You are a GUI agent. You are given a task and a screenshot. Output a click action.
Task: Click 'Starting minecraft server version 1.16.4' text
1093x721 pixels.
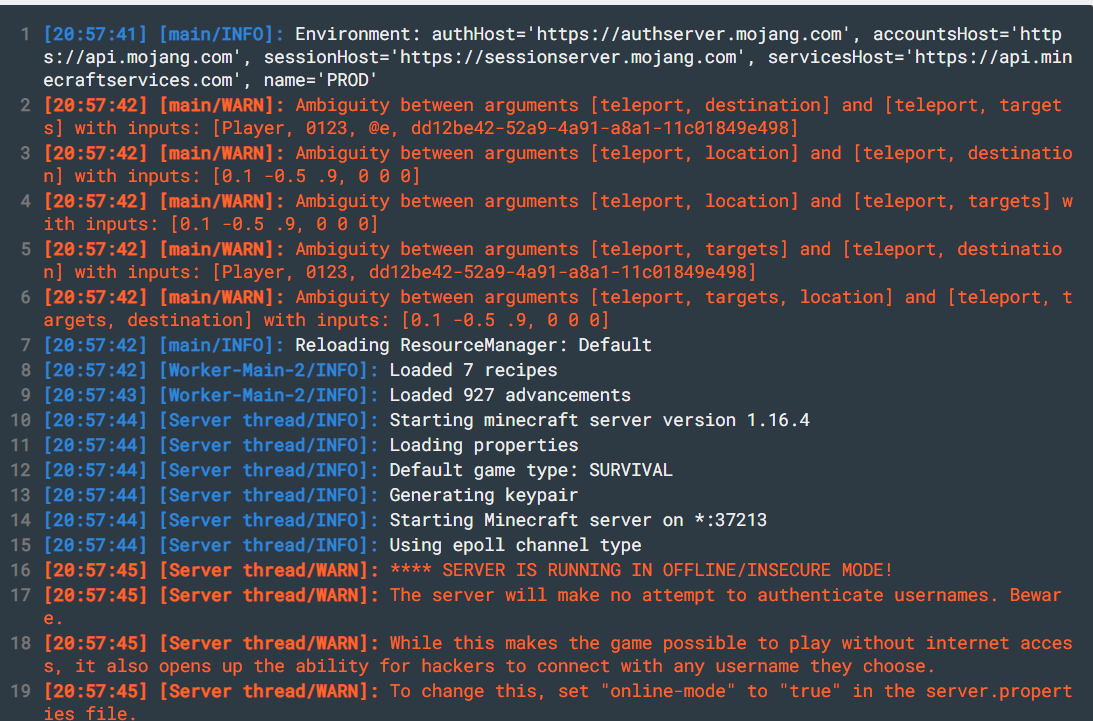coord(599,420)
